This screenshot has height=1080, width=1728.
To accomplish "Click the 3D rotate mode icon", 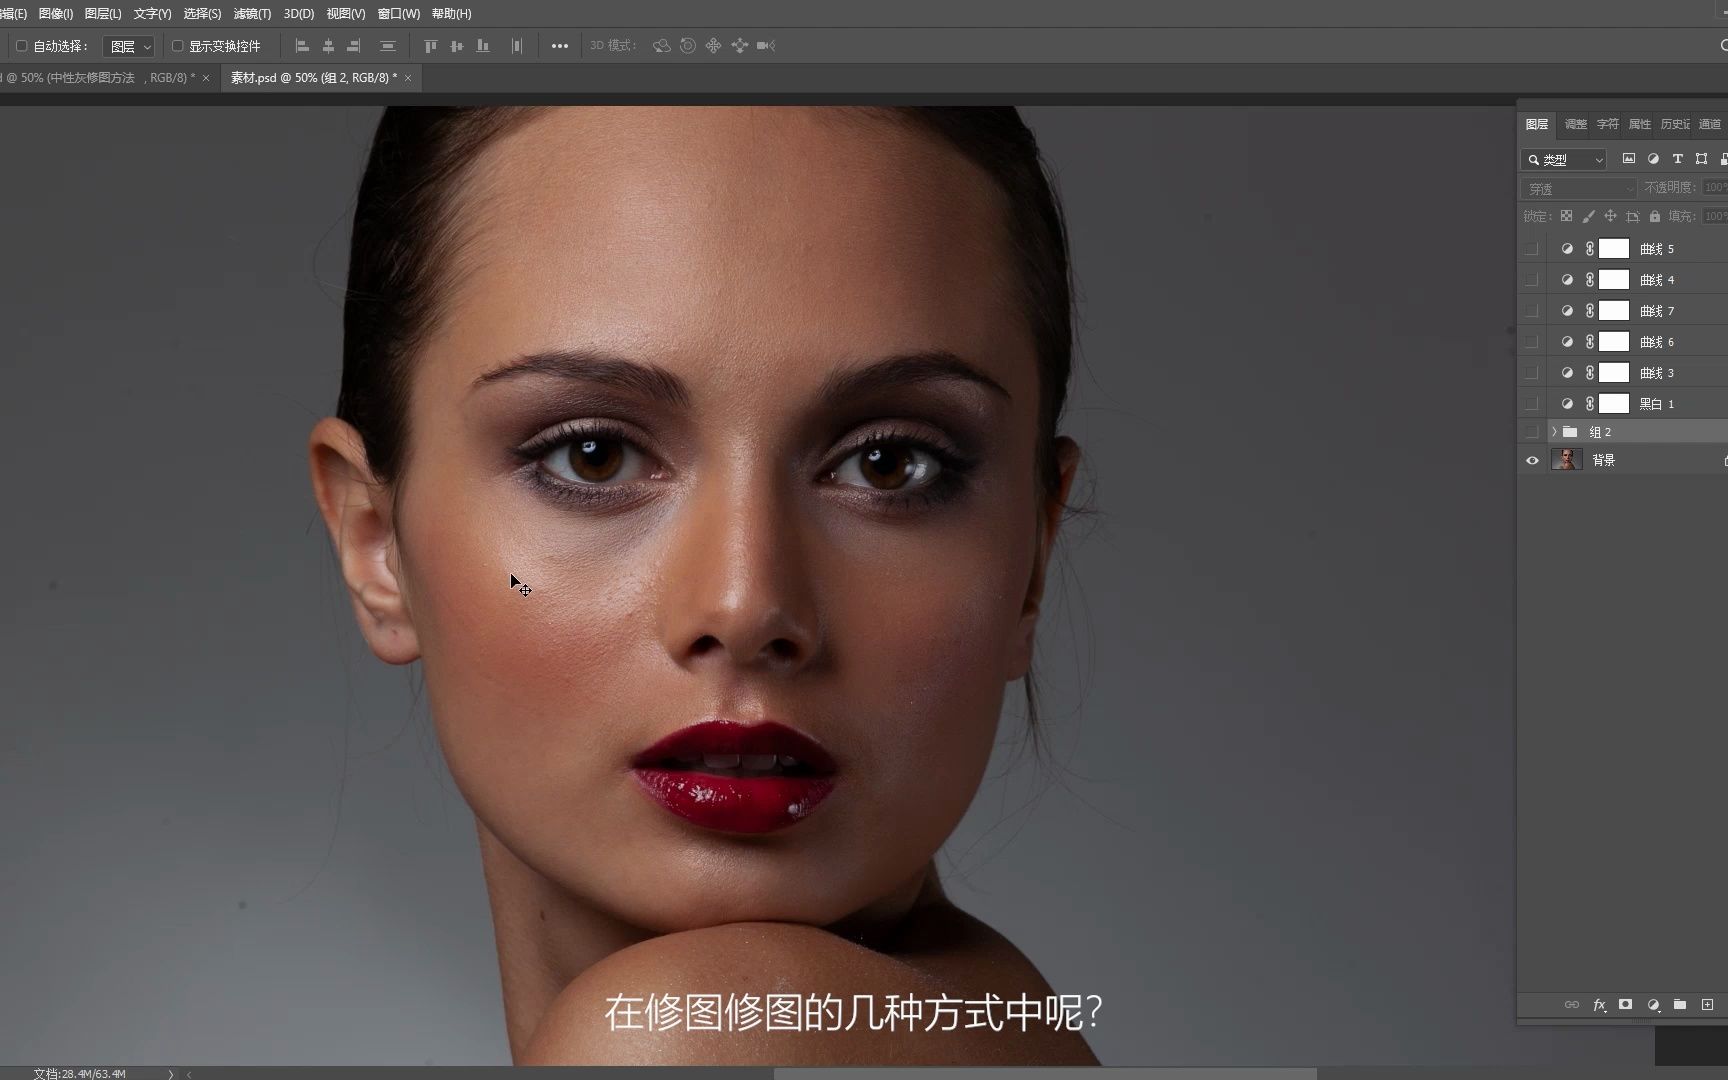I will pos(662,46).
